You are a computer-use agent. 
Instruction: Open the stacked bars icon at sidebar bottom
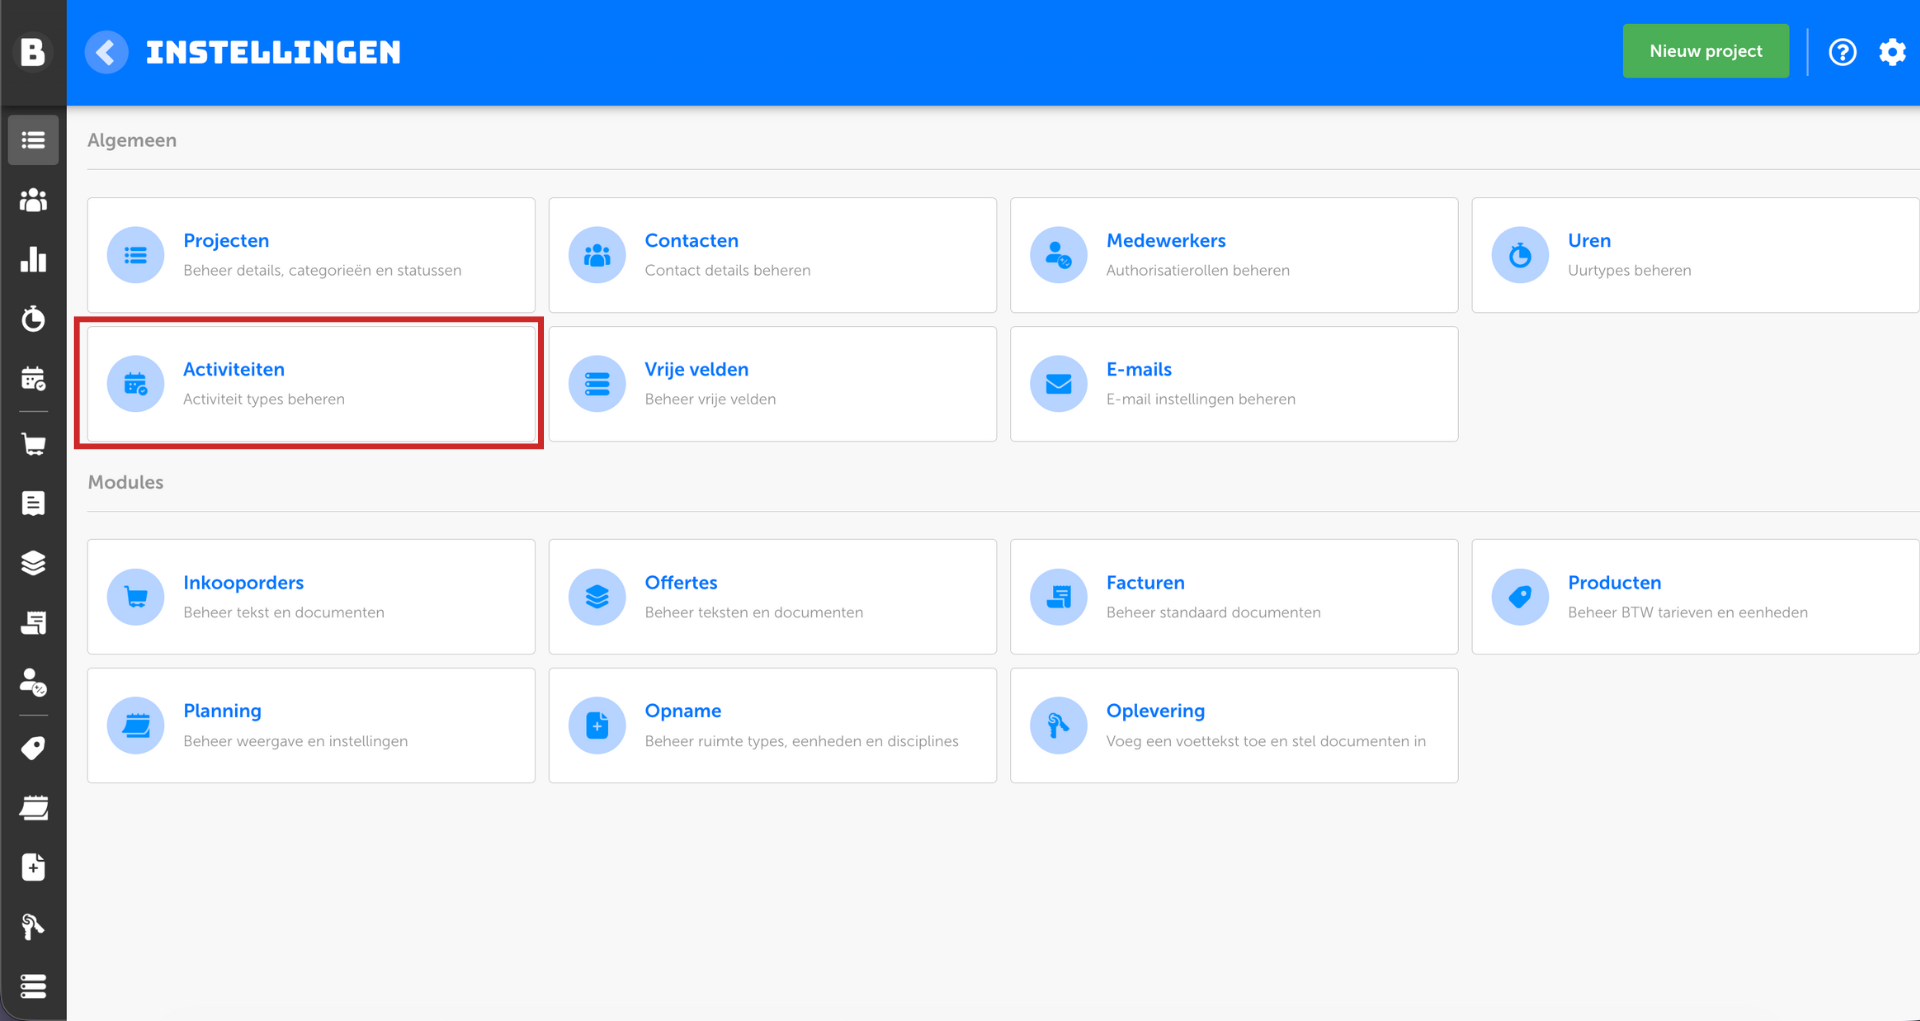click(33, 987)
